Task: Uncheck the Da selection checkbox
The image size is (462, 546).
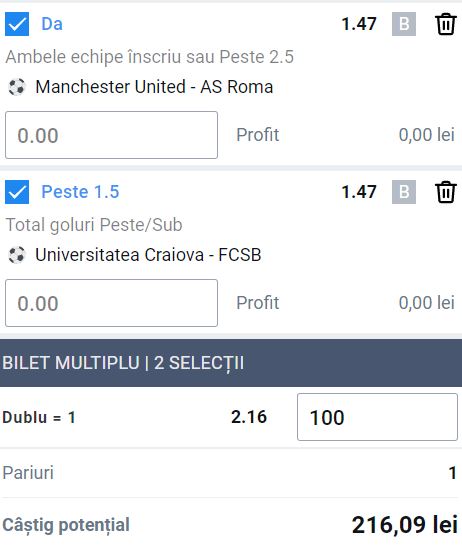Action: 17,24
